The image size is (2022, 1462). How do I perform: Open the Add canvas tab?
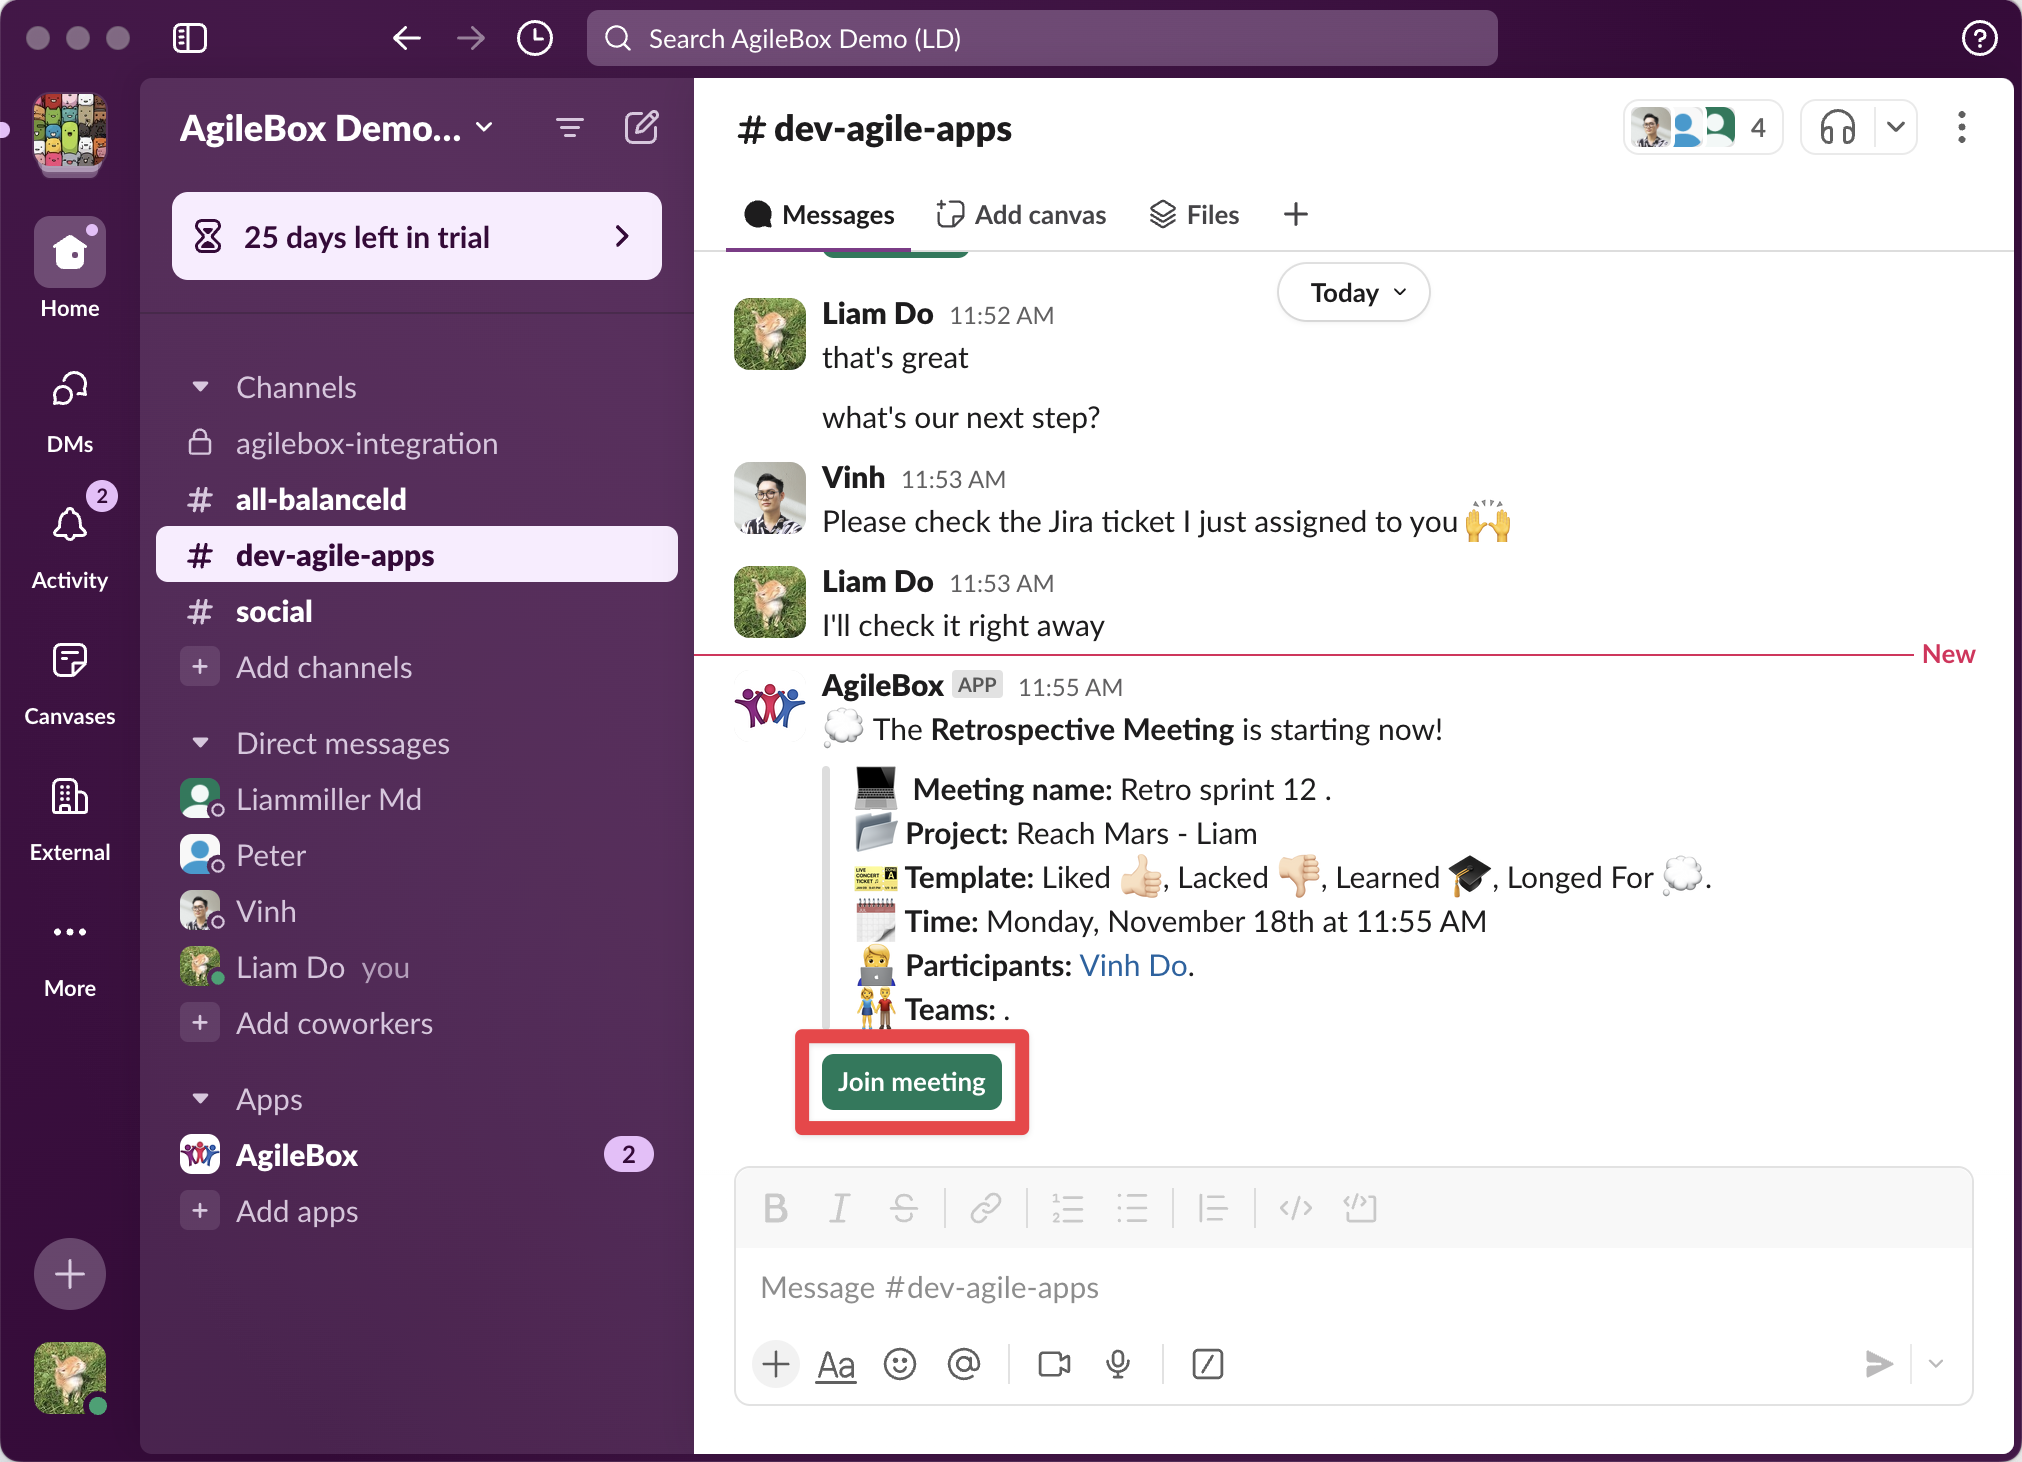pyautogui.click(x=1021, y=215)
